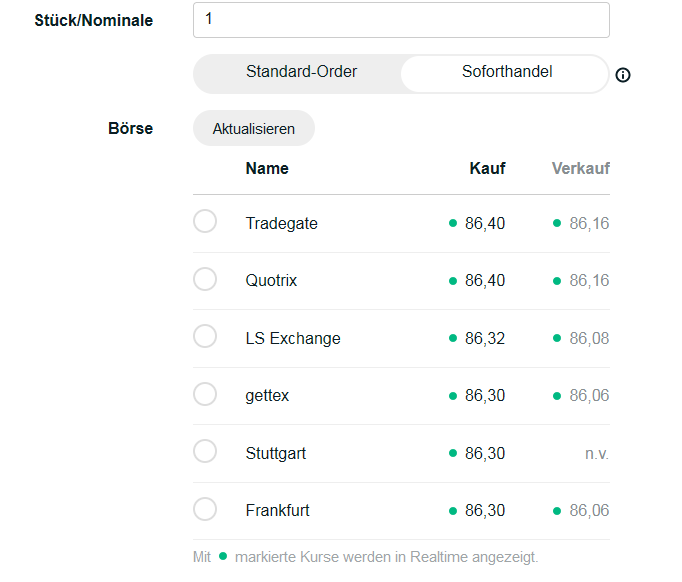This screenshot has height=582, width=682.
Task: Choose the Frankfurt exchange radio button
Action: click(x=205, y=510)
